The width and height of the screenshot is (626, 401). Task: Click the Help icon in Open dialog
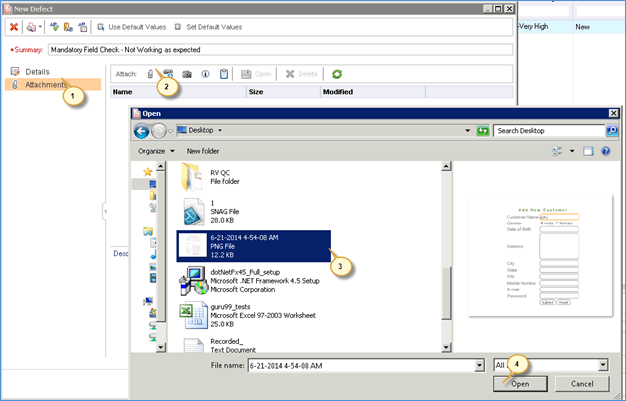610,151
